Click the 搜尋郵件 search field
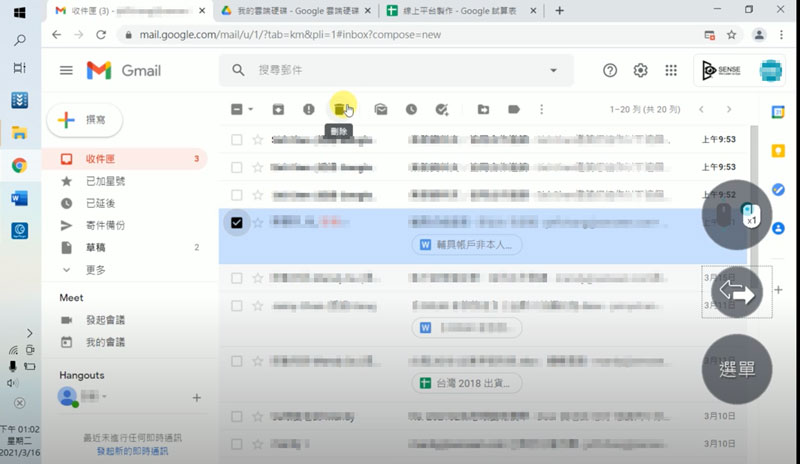Image resolution: width=800 pixels, height=464 pixels. [x=398, y=70]
